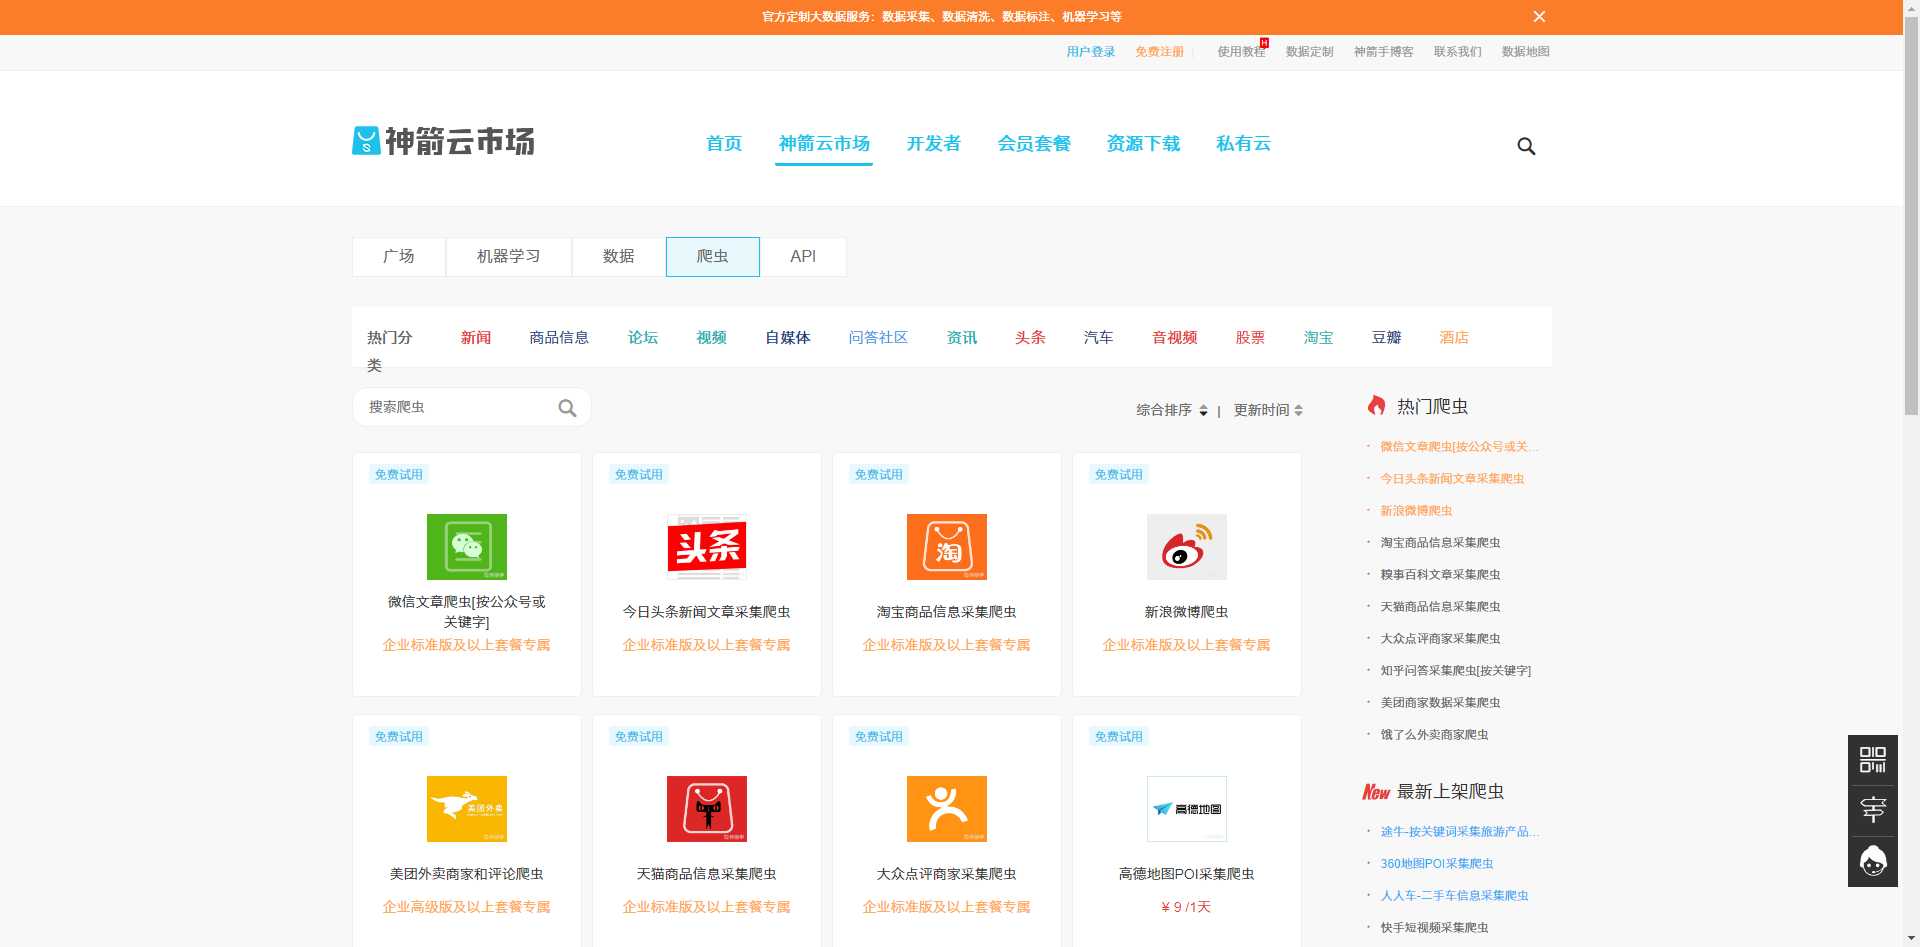Close the orange announcement banner

(1539, 17)
